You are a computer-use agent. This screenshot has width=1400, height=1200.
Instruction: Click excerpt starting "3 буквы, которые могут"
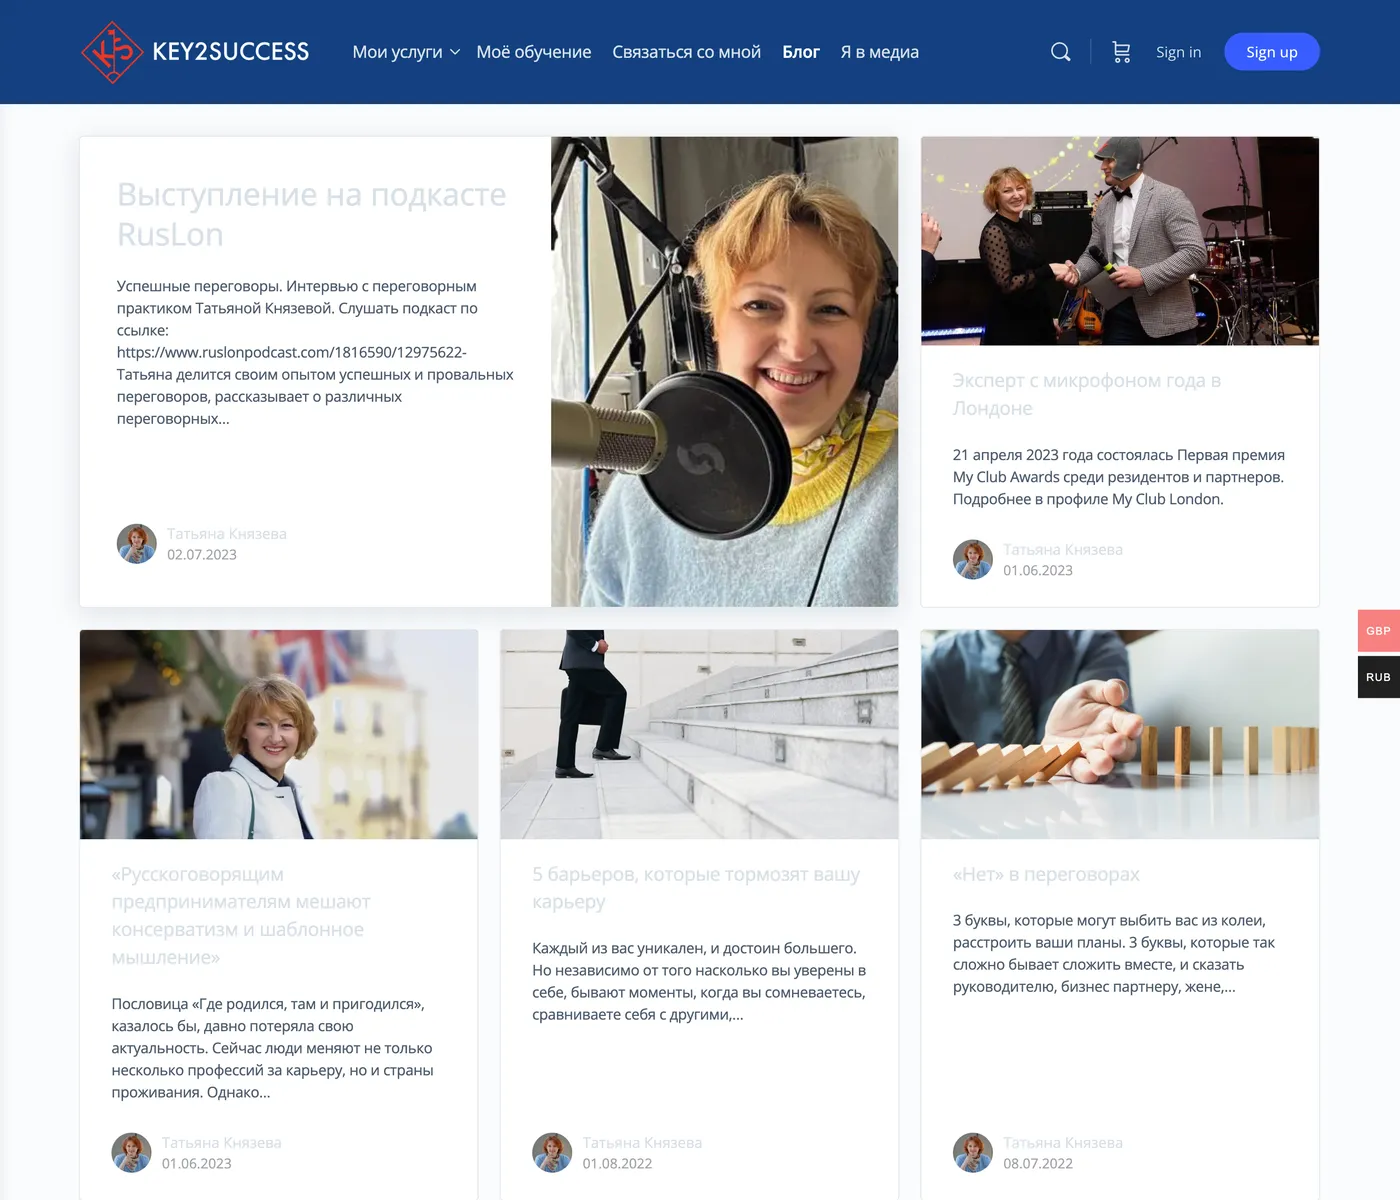pos(1114,953)
